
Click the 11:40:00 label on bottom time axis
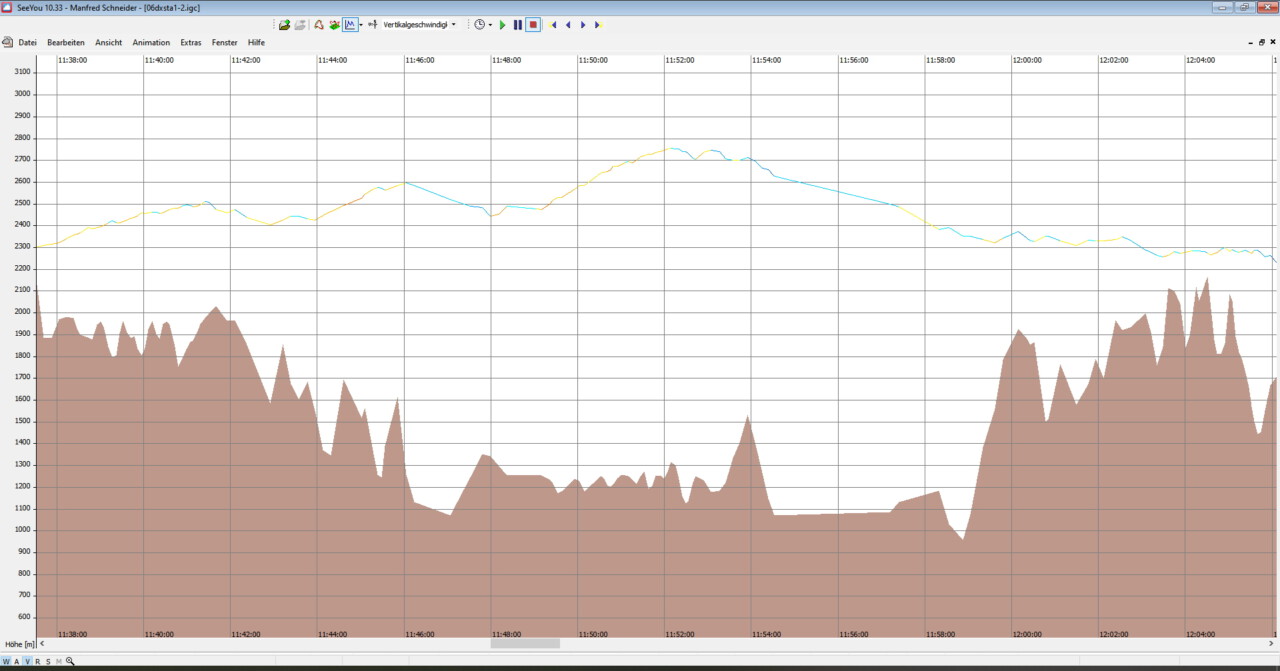click(159, 634)
